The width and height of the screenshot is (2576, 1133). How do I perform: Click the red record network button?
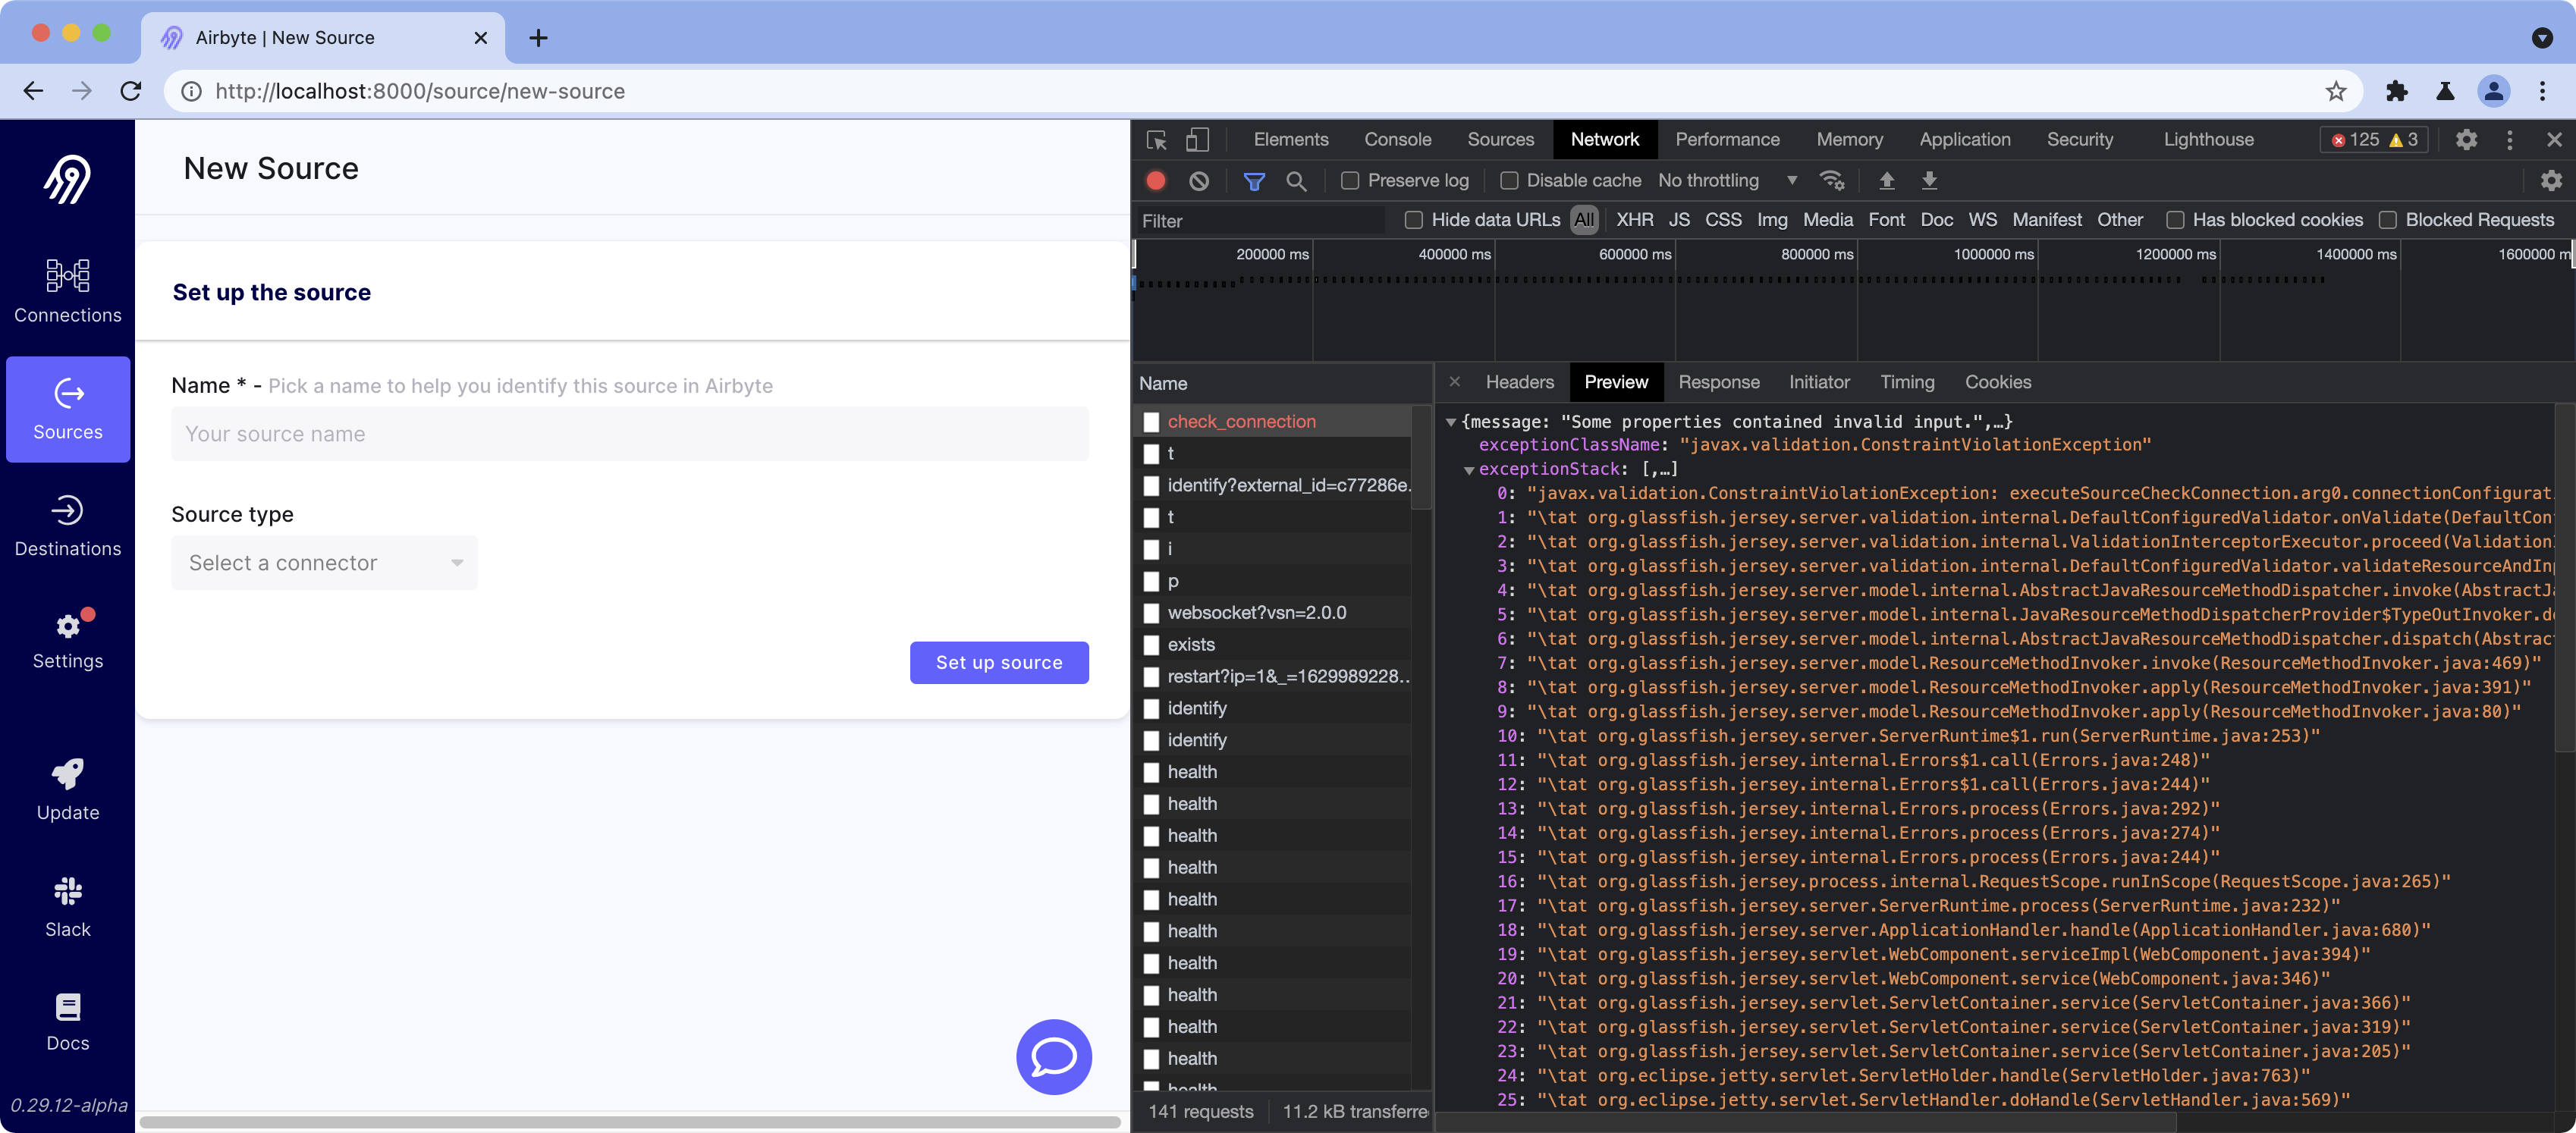click(1156, 181)
